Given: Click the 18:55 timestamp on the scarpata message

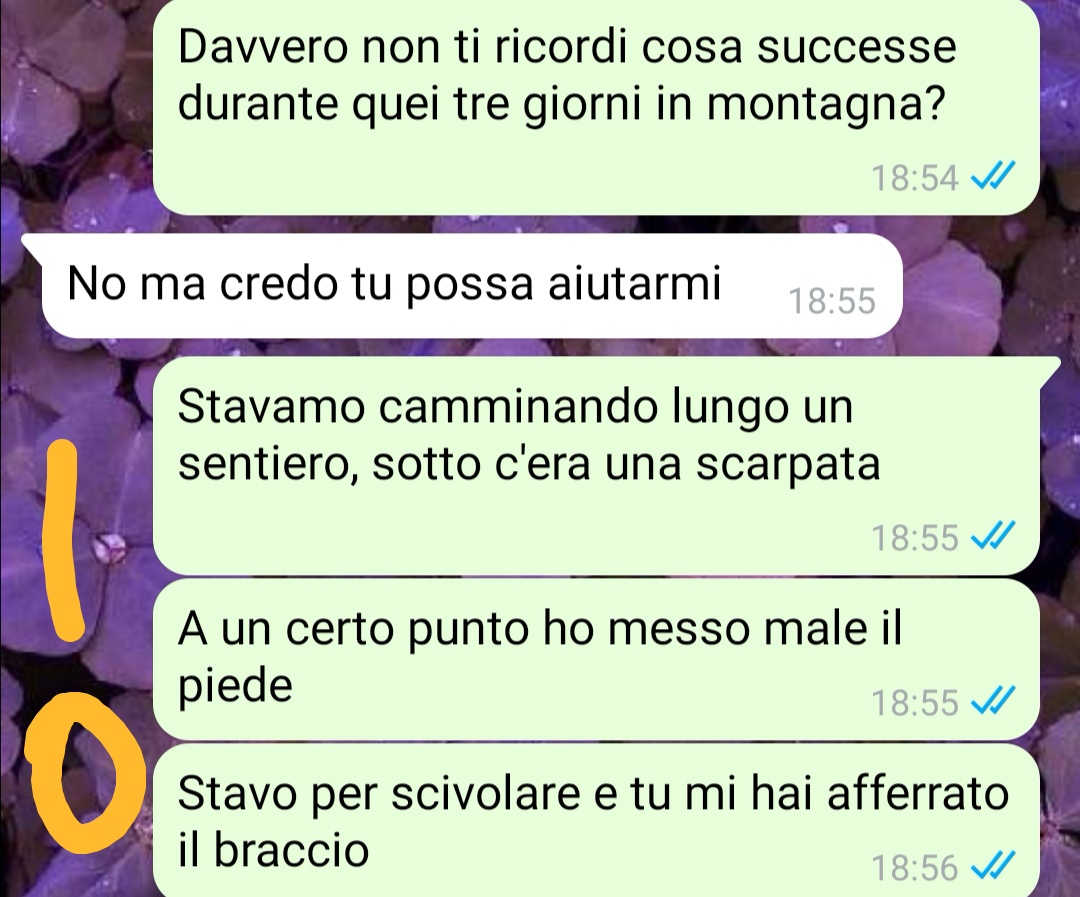Looking at the screenshot, I should 915,537.
